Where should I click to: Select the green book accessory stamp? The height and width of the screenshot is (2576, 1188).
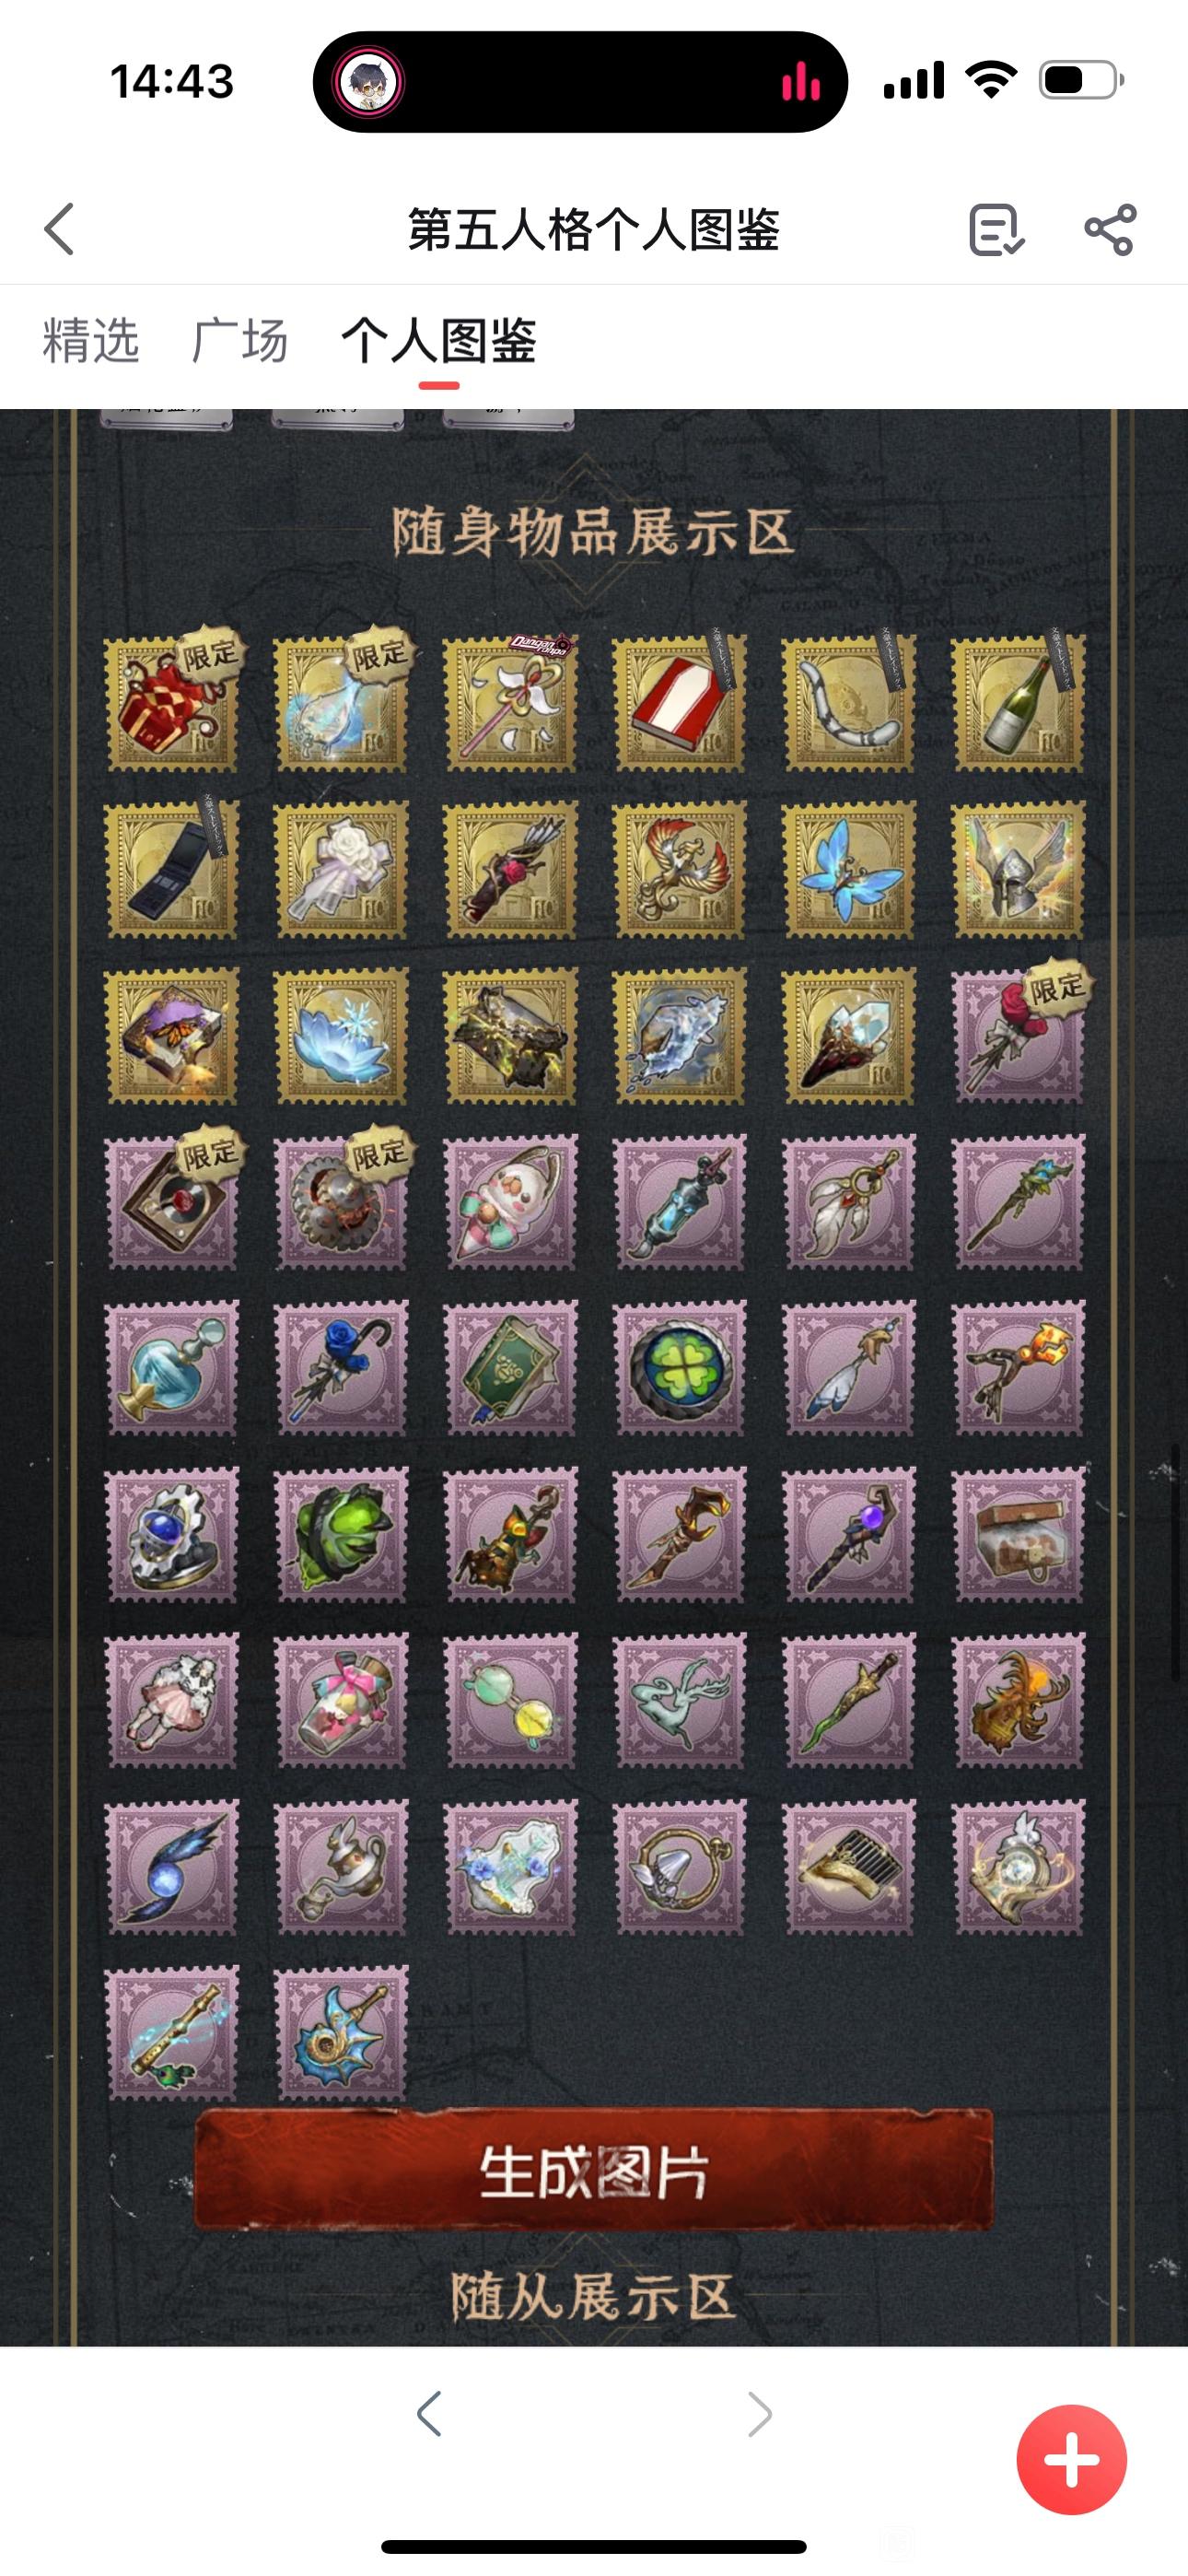tap(511, 1368)
